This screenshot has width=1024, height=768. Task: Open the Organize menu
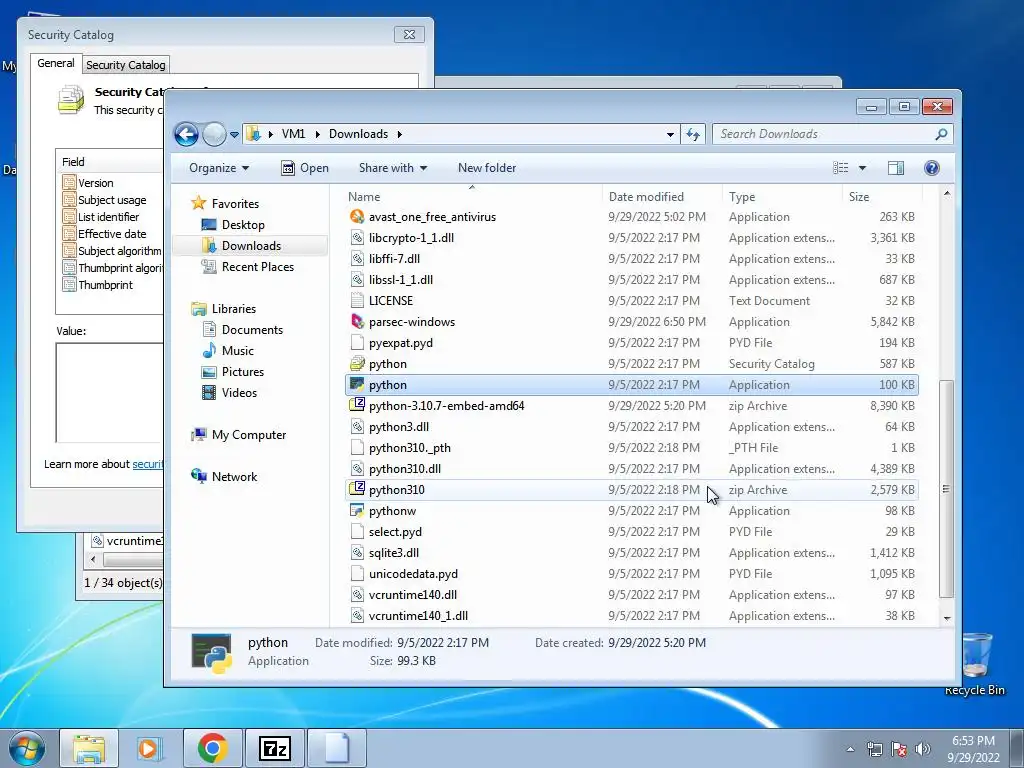tap(219, 168)
